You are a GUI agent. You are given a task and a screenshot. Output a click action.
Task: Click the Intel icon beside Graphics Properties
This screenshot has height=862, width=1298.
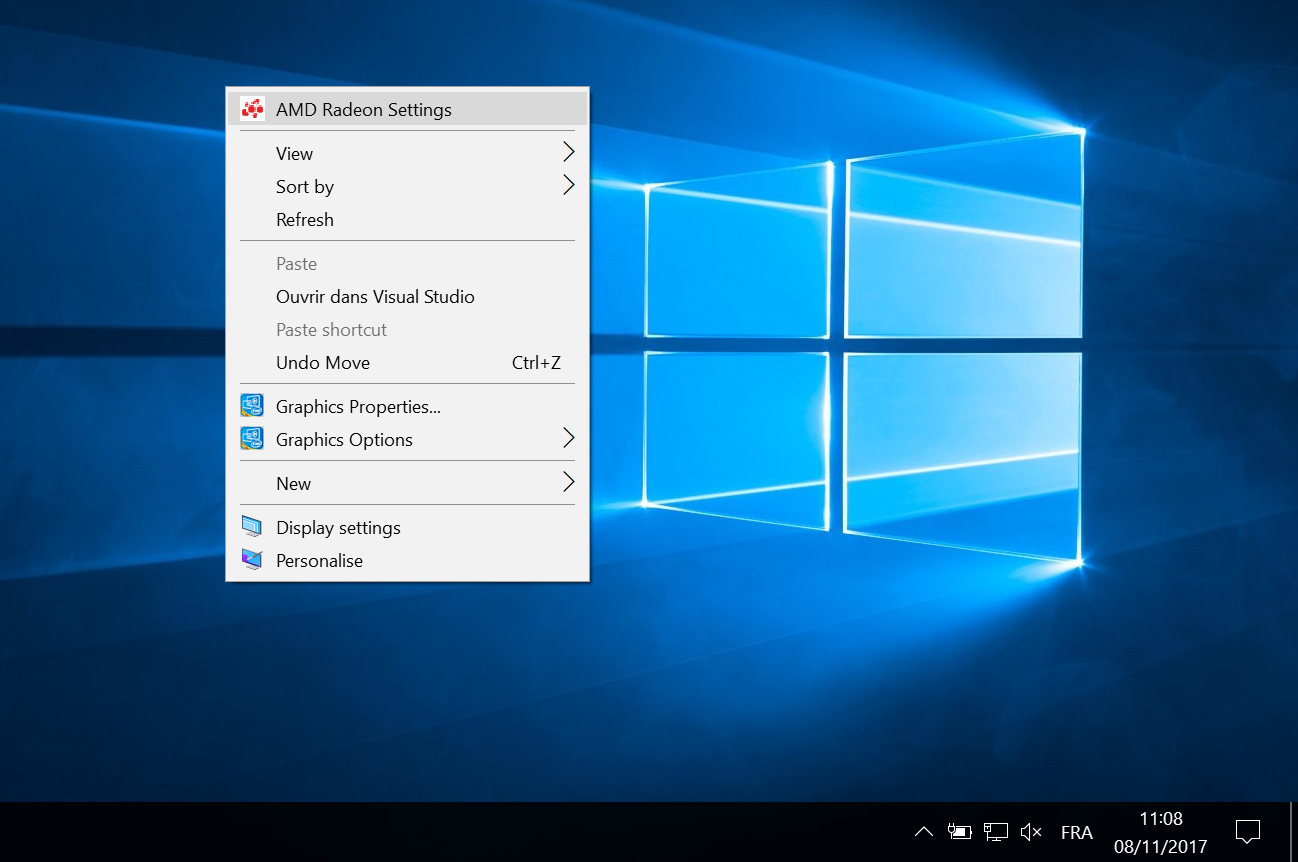[252, 406]
